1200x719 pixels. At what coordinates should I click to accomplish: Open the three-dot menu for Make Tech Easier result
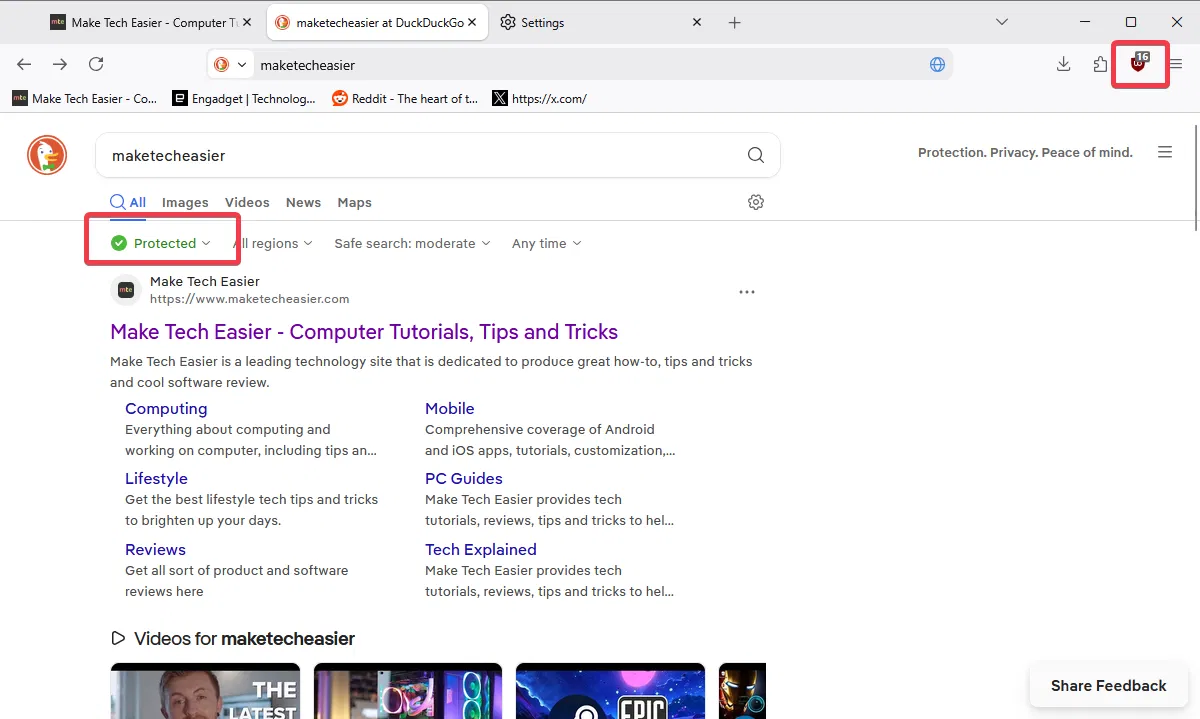pos(746,292)
